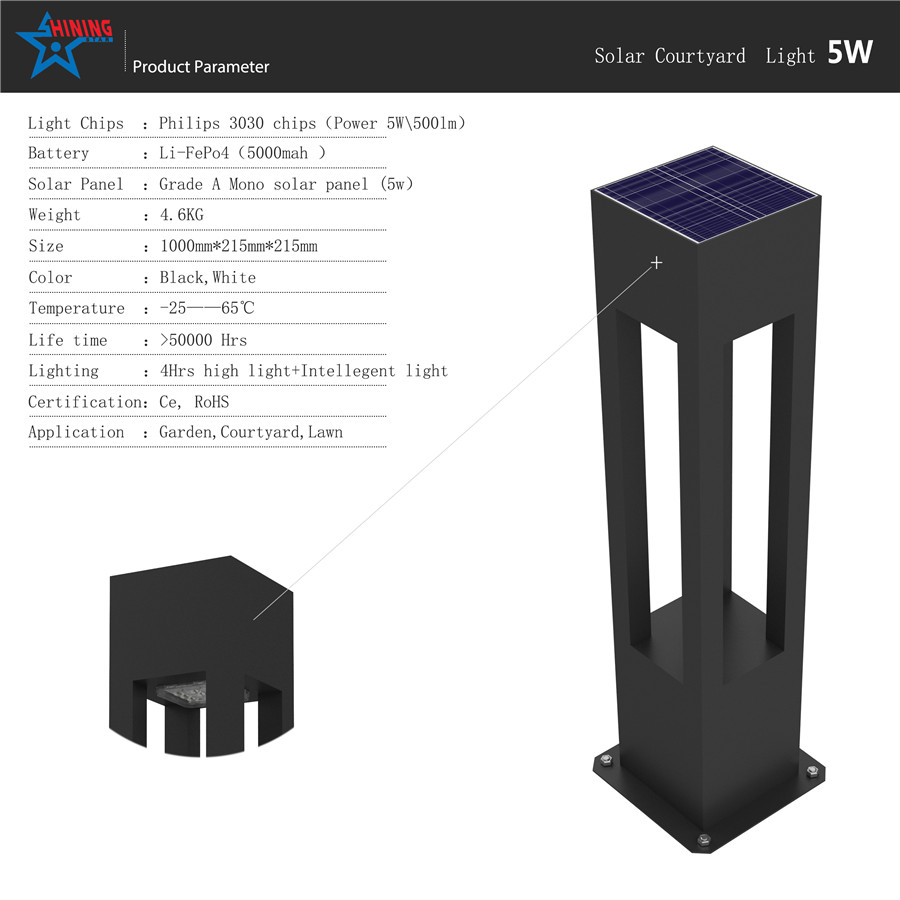Select the "Life time" label
Image resolution: width=900 pixels, height=900 pixels.
coord(68,340)
